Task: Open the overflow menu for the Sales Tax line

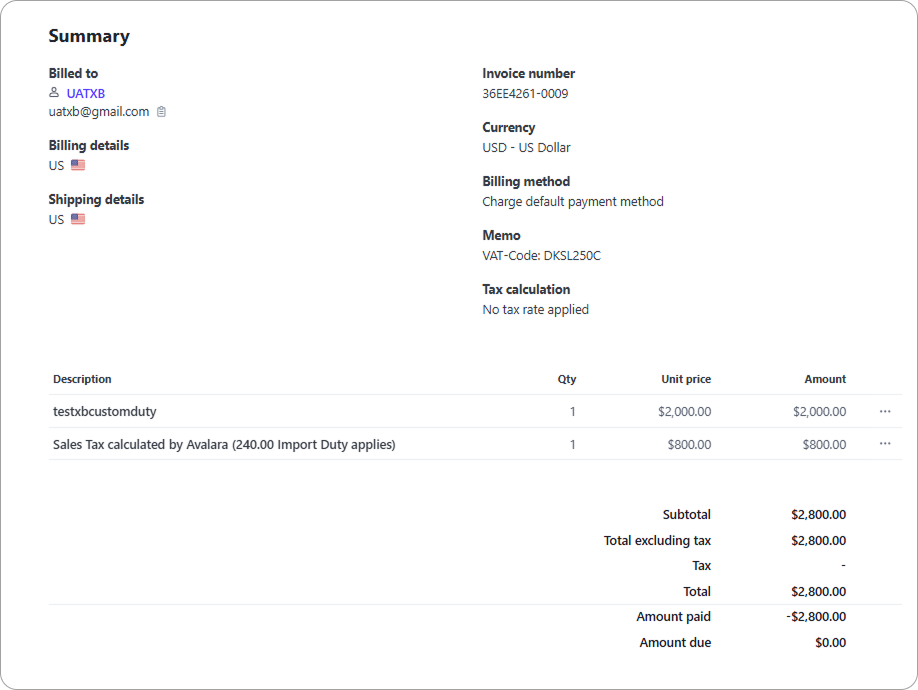Action: (x=884, y=443)
